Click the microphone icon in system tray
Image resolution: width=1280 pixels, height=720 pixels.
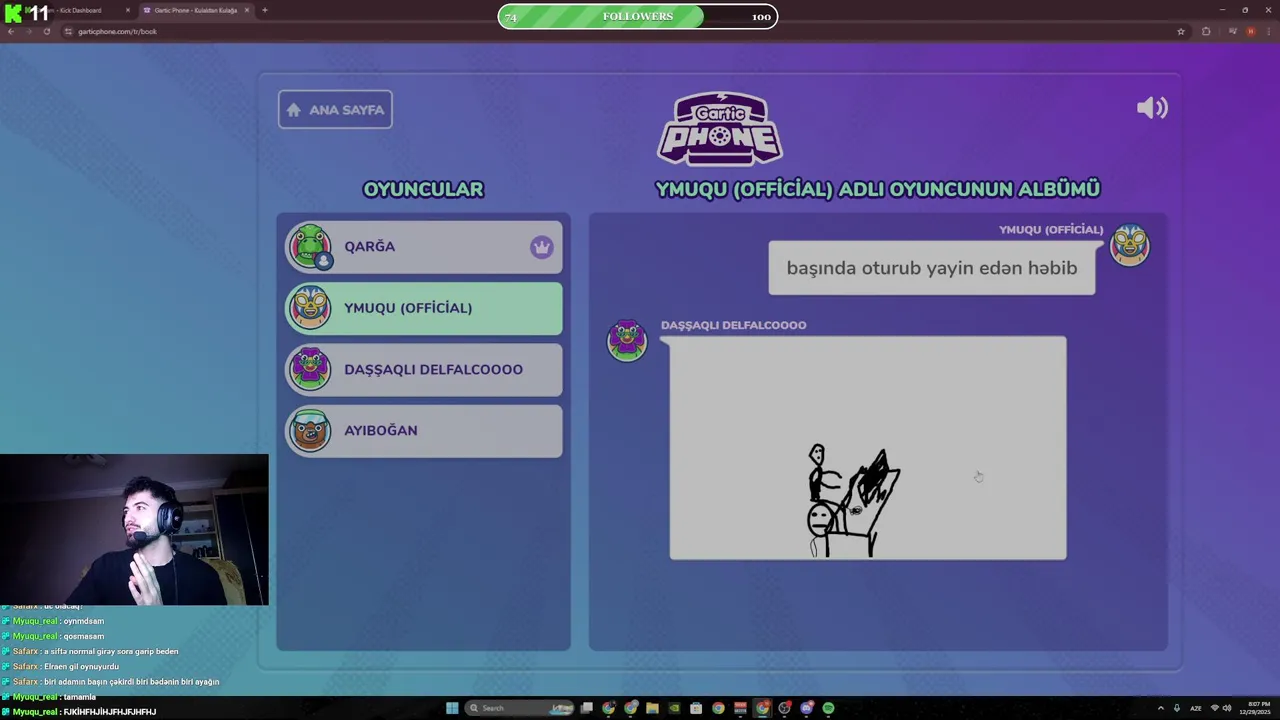click(1177, 708)
